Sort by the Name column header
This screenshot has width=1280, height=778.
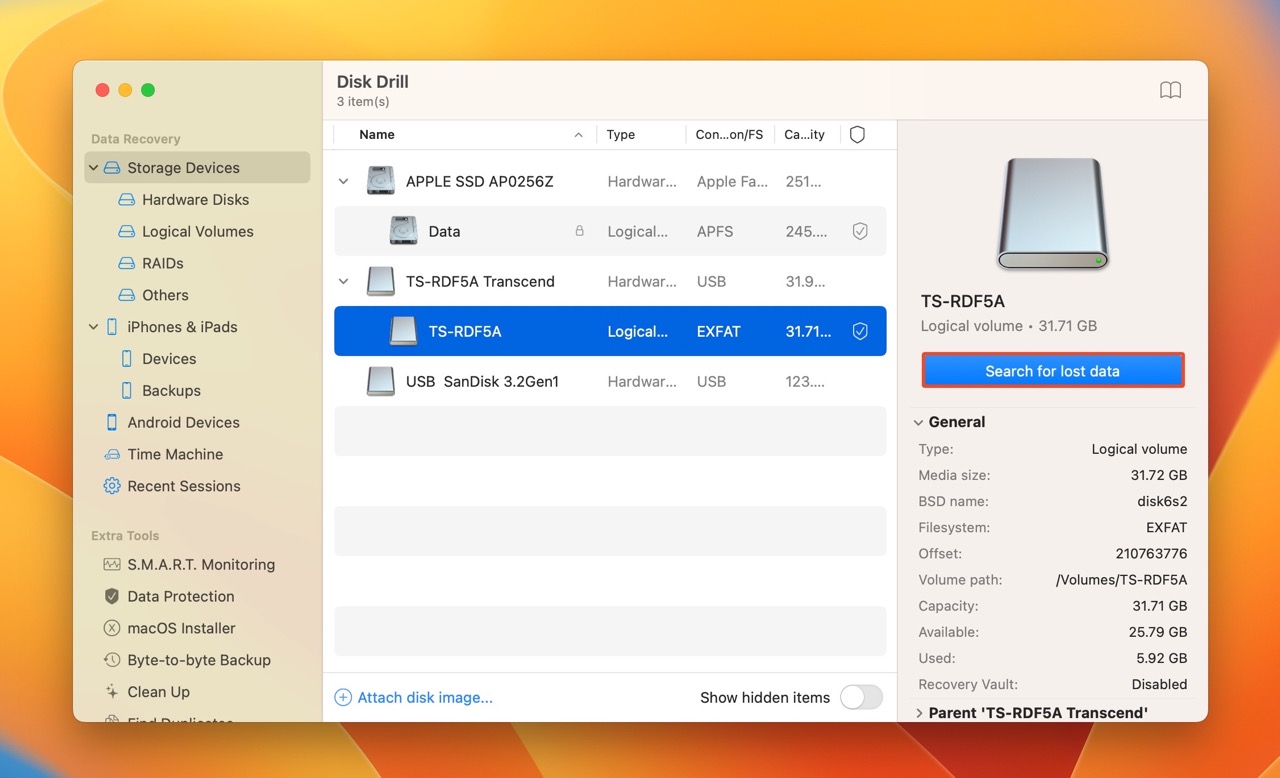coord(377,135)
